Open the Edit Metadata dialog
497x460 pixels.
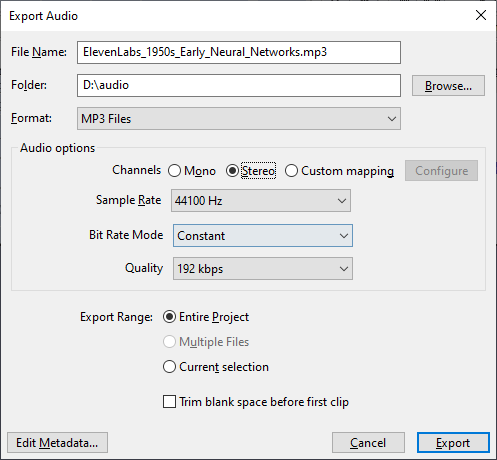coord(57,443)
